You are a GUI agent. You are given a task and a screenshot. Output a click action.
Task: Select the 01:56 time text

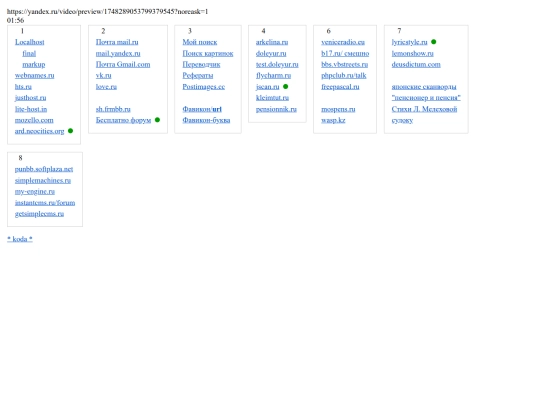[15, 20]
